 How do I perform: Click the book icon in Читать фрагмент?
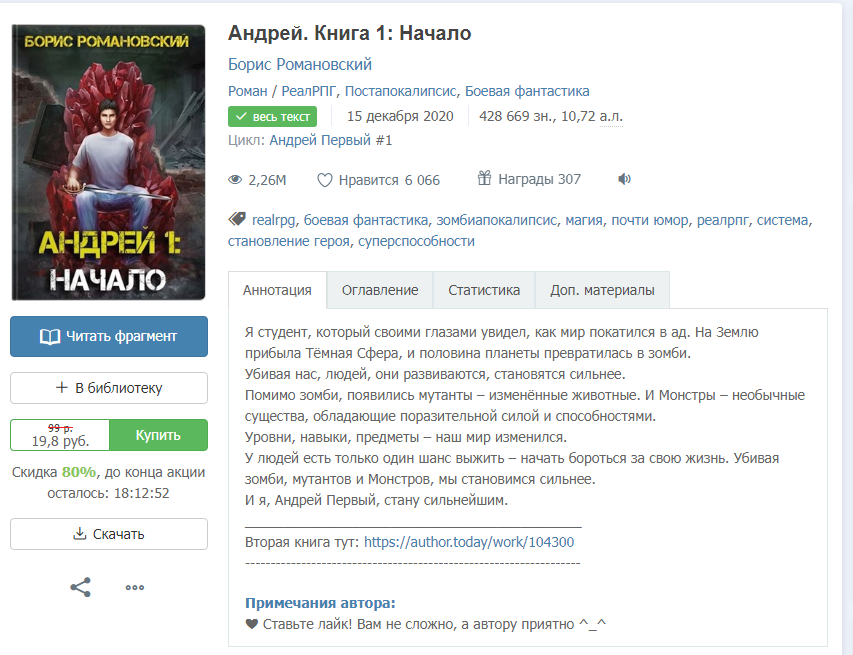pyautogui.click(x=50, y=337)
